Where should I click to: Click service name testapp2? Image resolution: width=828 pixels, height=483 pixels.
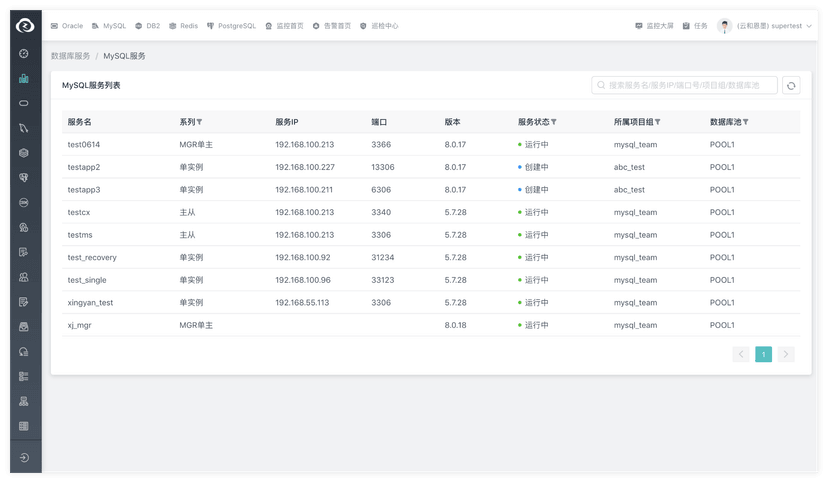point(83,167)
